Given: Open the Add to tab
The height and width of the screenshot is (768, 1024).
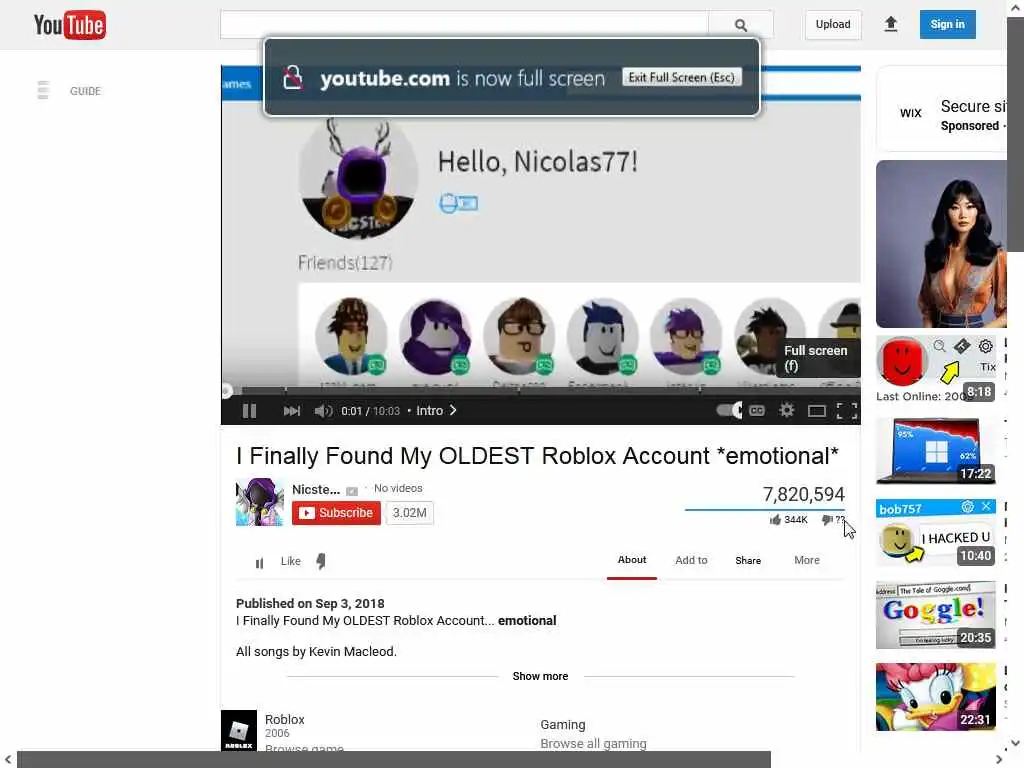Looking at the screenshot, I should pos(692,560).
